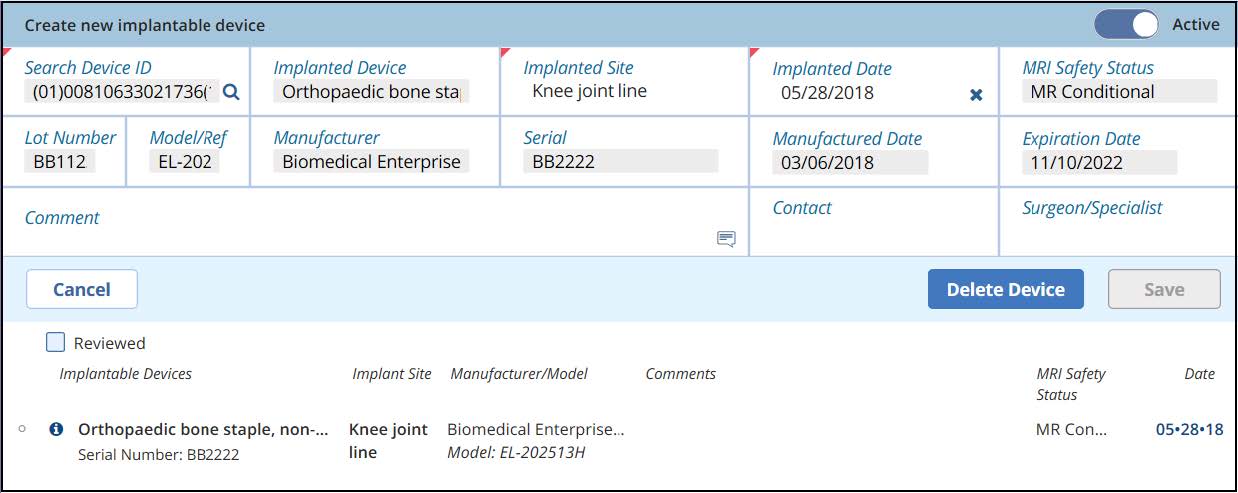Screen dimensions: 1238x493
Task: Select the radio circle beside the device row
Action: pos(22,429)
